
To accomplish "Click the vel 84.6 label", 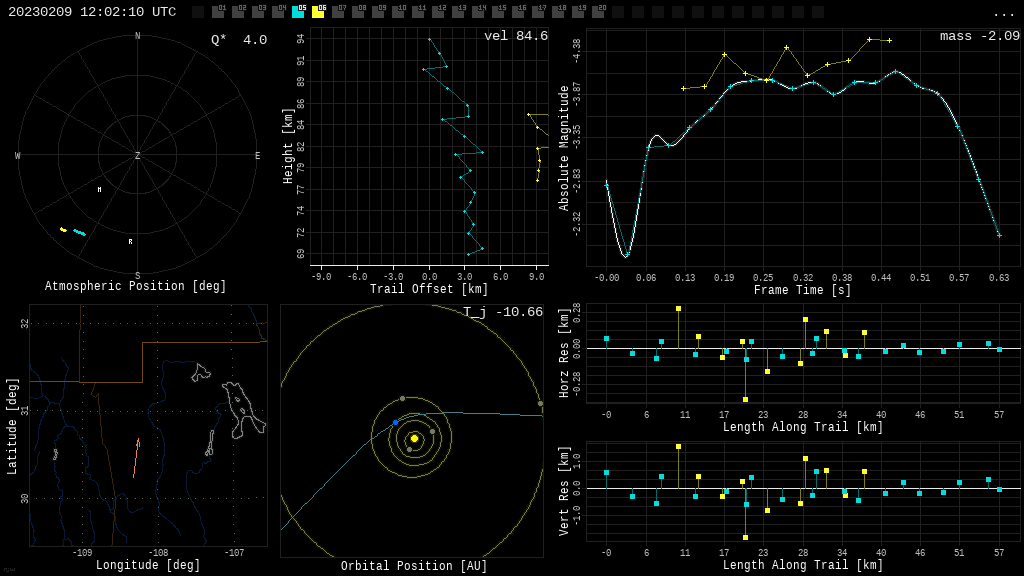I will coord(515,37).
